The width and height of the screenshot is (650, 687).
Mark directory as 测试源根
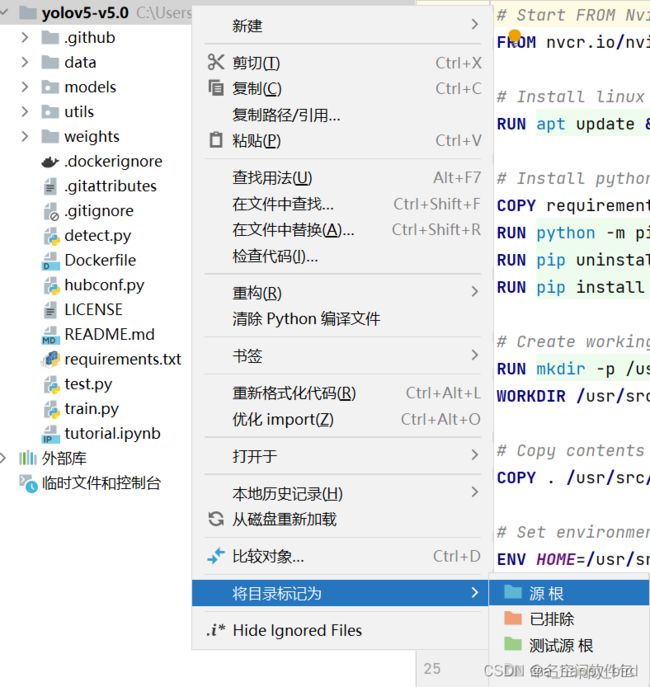tap(569, 645)
